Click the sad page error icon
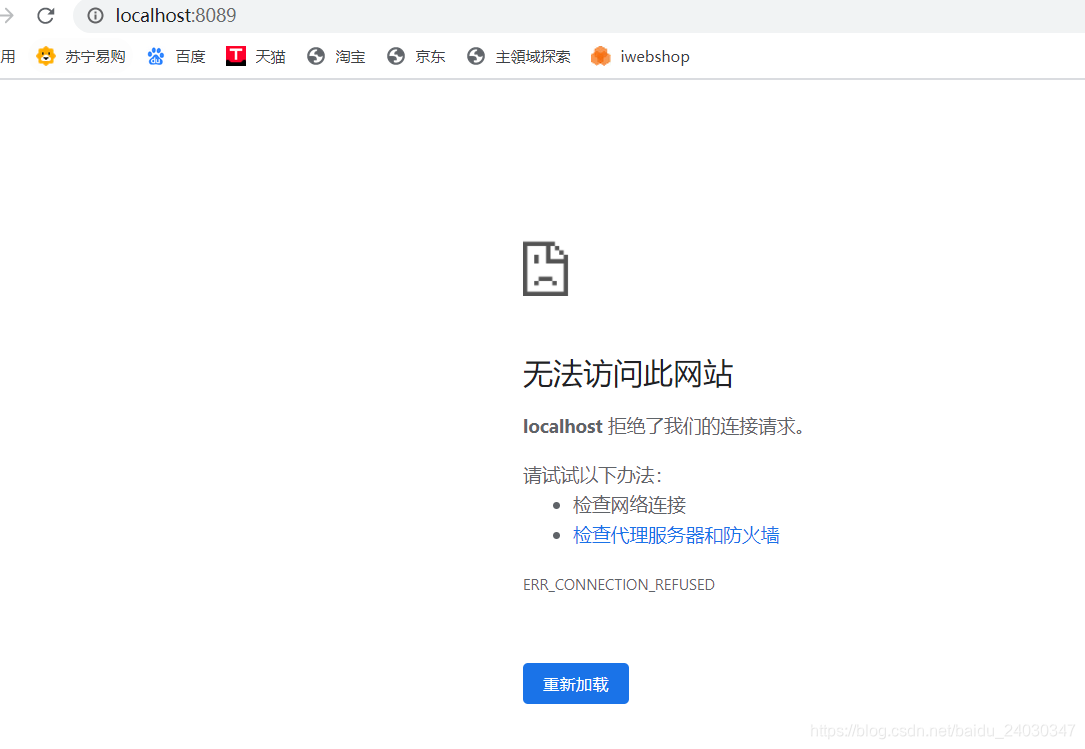The height and width of the screenshot is (749, 1085). 545,269
